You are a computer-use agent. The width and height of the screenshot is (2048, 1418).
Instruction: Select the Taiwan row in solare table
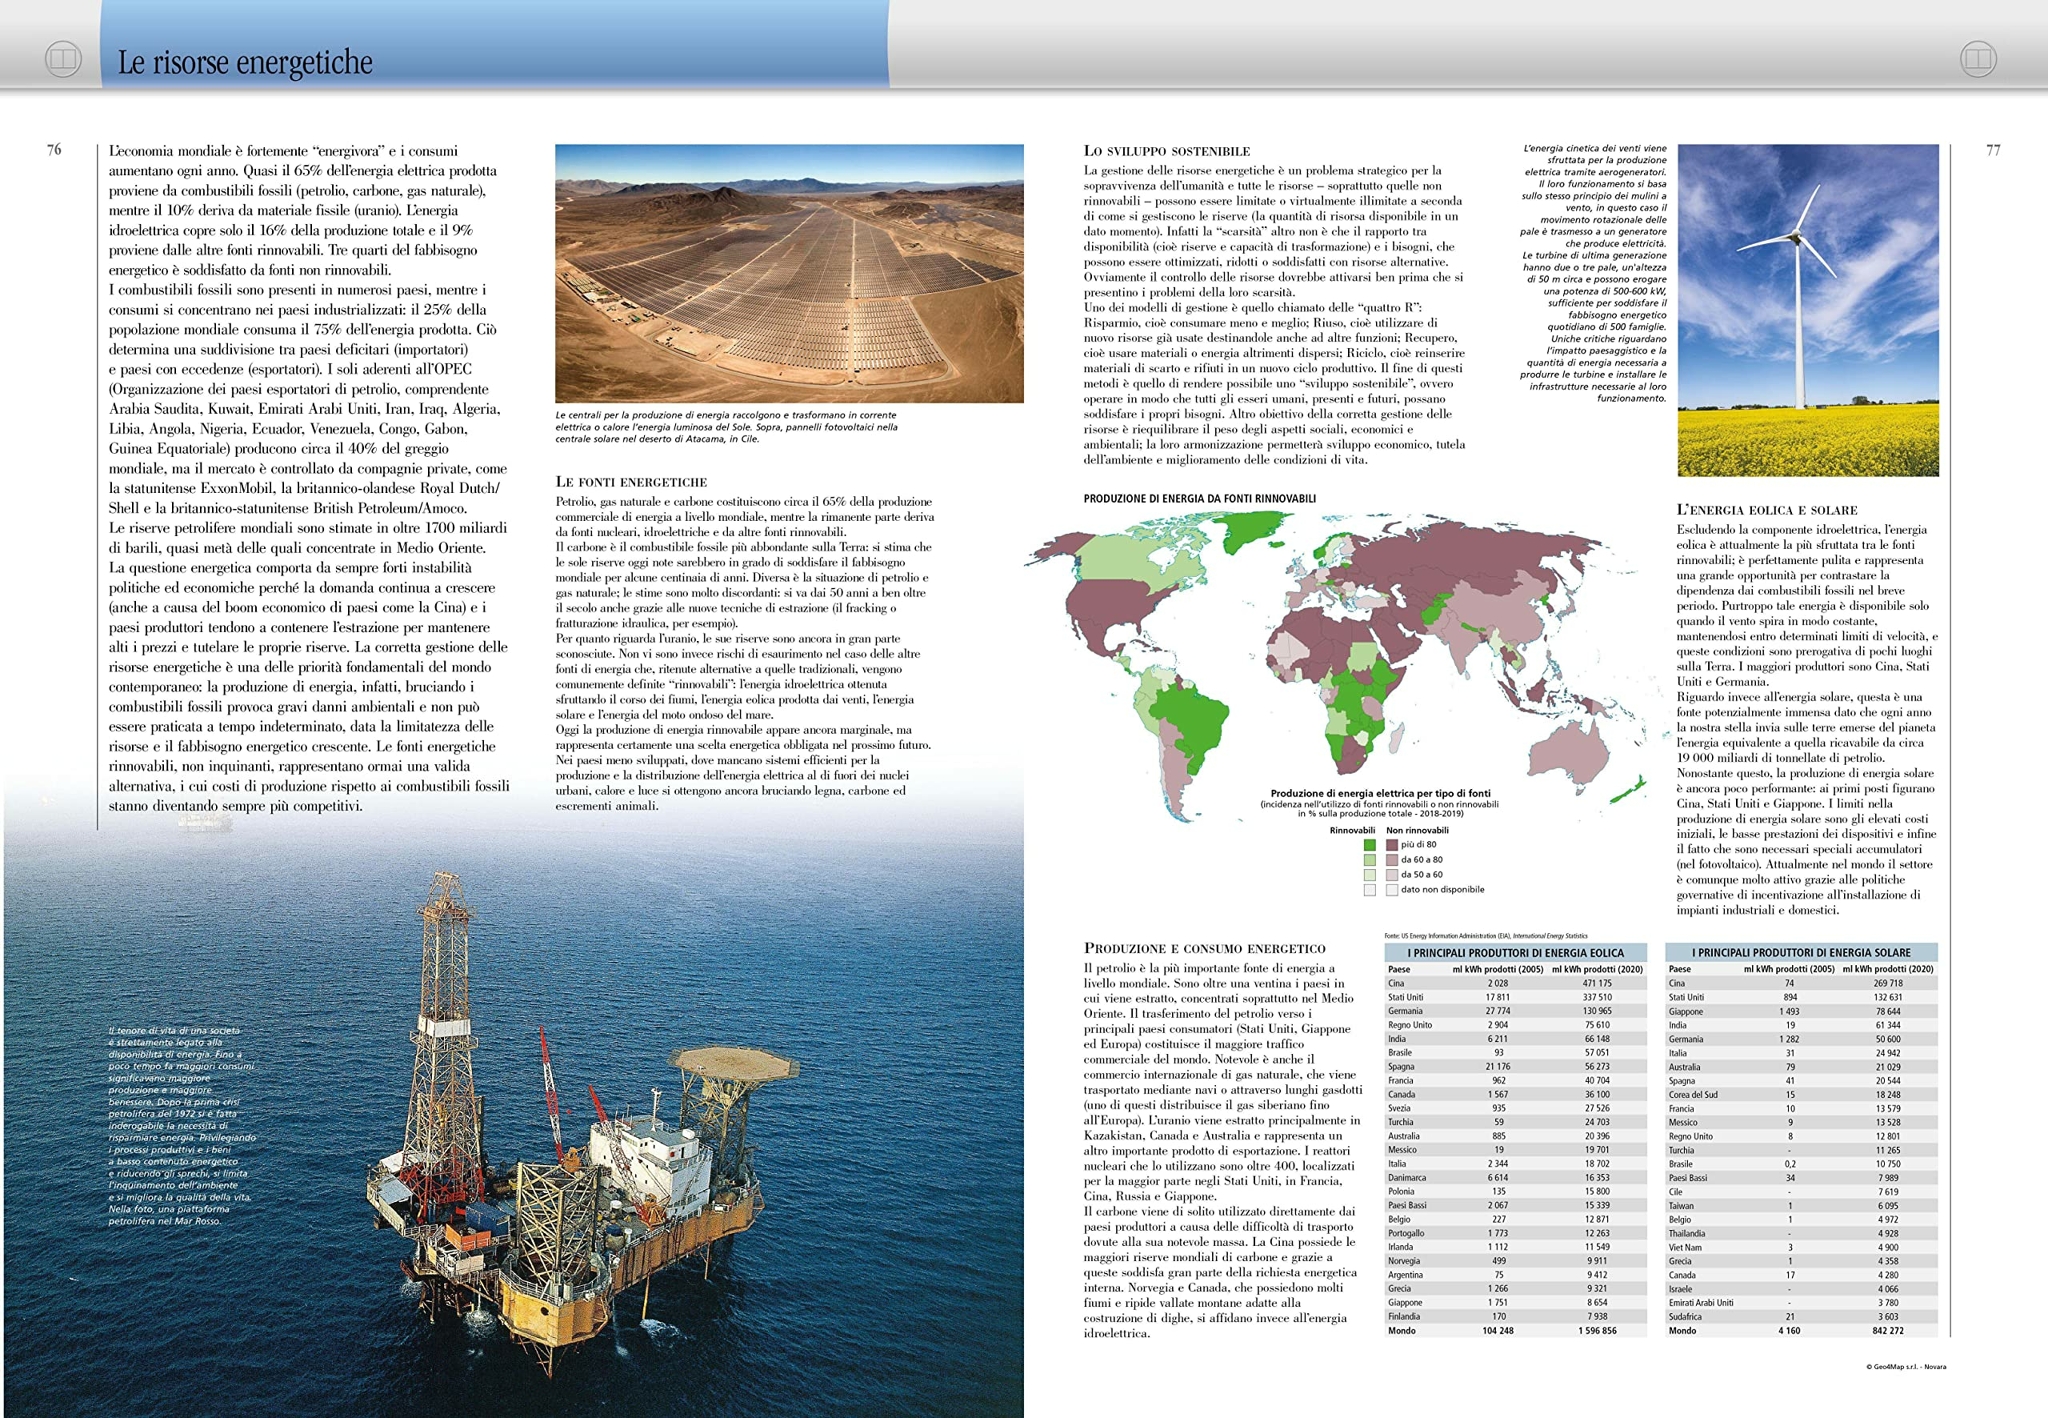click(x=1801, y=1206)
